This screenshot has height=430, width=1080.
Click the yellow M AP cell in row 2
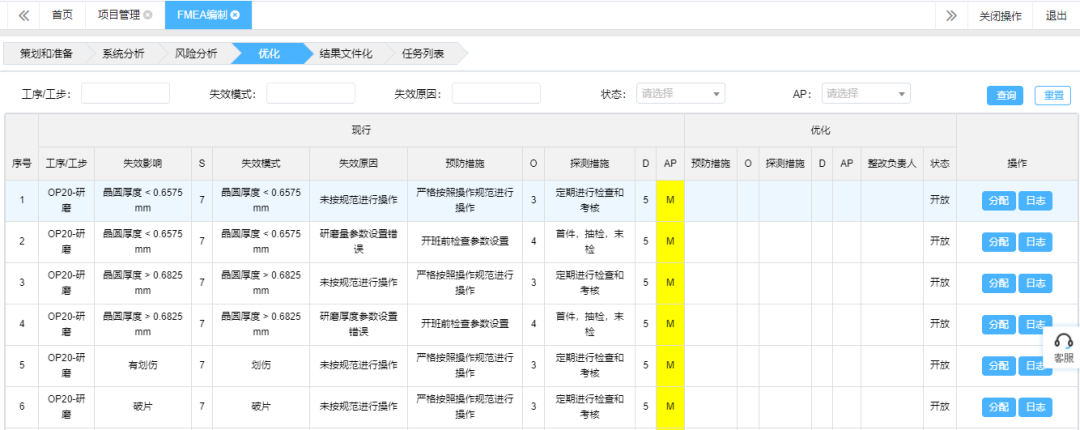(670, 241)
